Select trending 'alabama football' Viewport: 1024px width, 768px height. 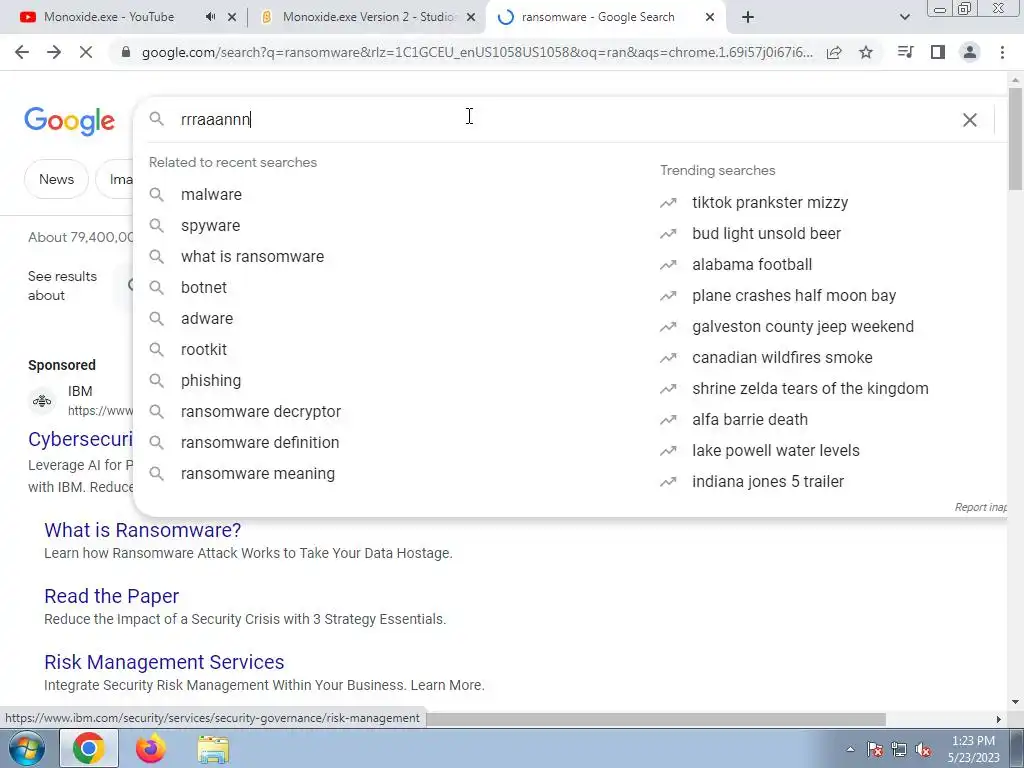[x=752, y=264]
